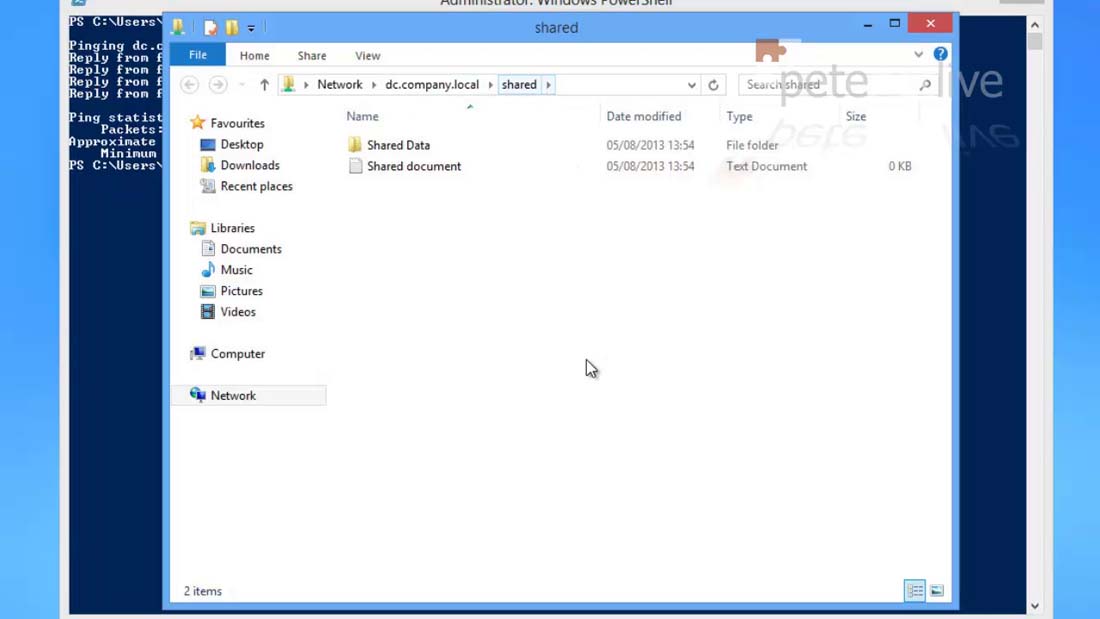This screenshot has height=619, width=1100.
Task: Go up one level with the Up arrow
Action: (264, 85)
